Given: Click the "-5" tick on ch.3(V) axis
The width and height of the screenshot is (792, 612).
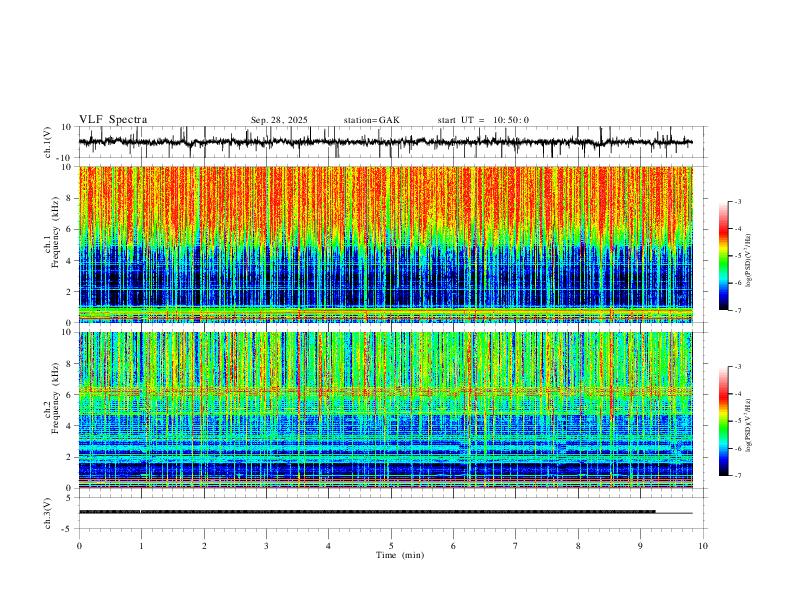Looking at the screenshot, I should (x=68, y=529).
